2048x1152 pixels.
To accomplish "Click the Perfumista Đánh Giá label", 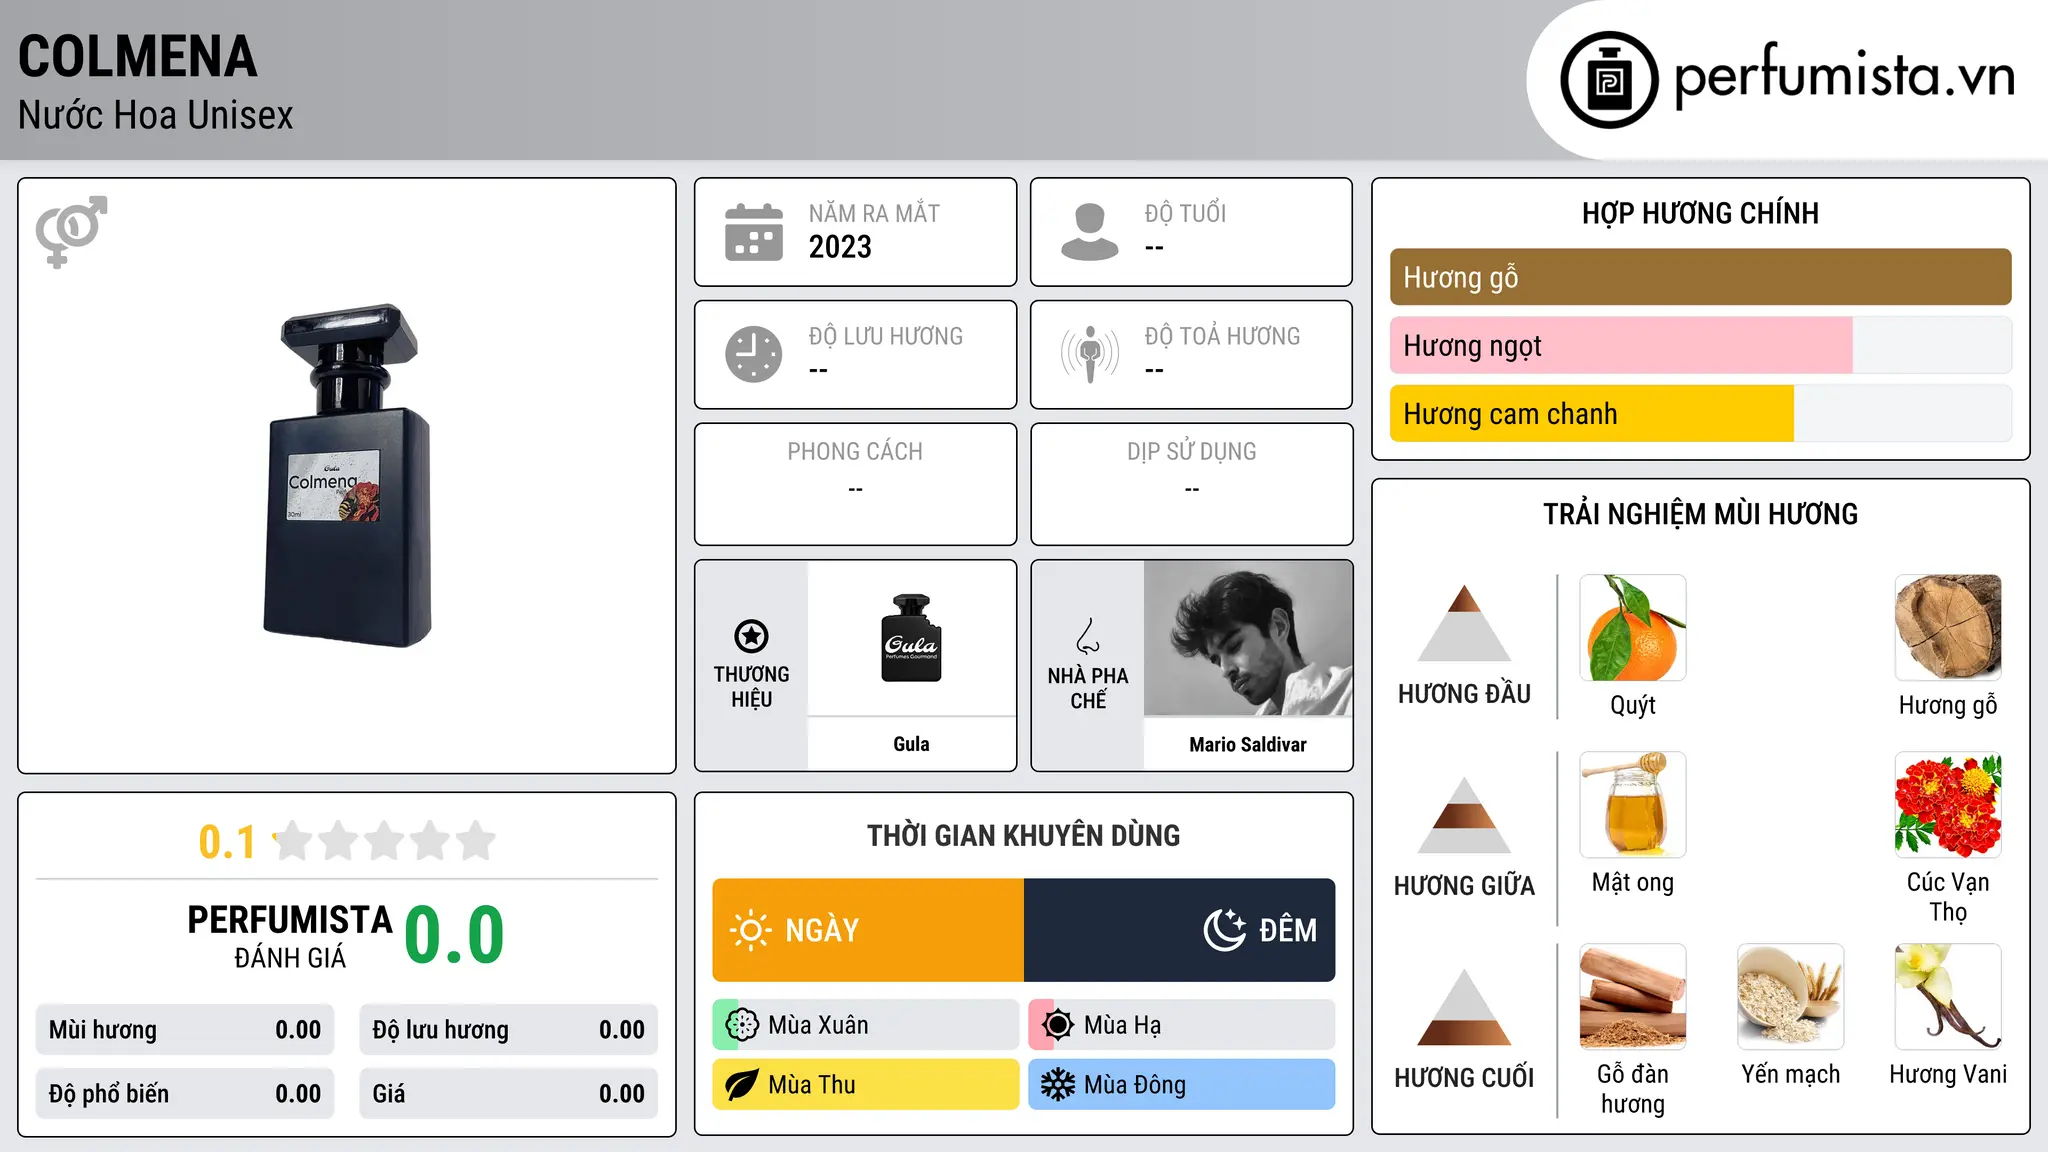I will 290,936.
